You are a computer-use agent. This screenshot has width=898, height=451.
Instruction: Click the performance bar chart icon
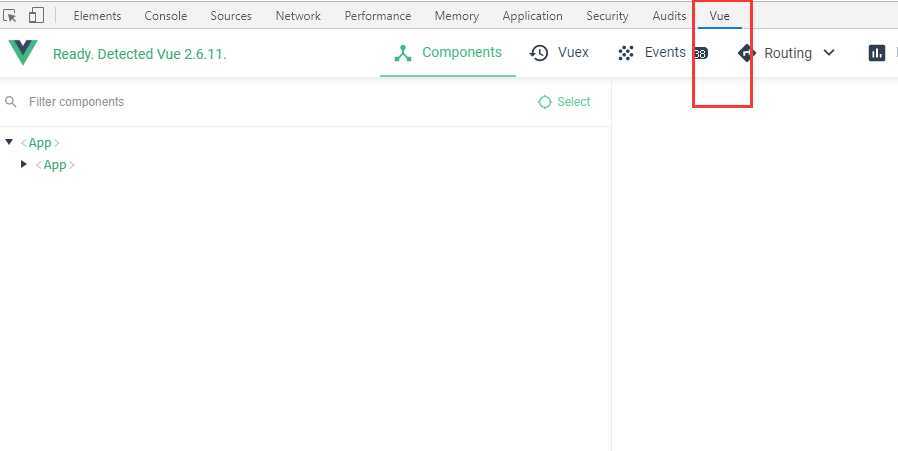(x=876, y=53)
